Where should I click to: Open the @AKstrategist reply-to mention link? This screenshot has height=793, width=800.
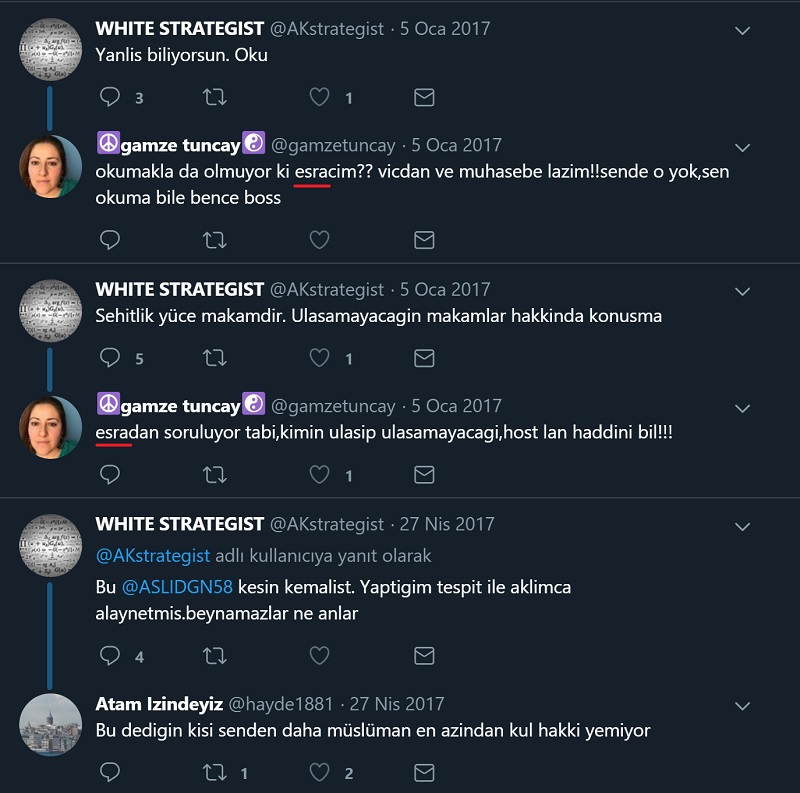[x=153, y=555]
